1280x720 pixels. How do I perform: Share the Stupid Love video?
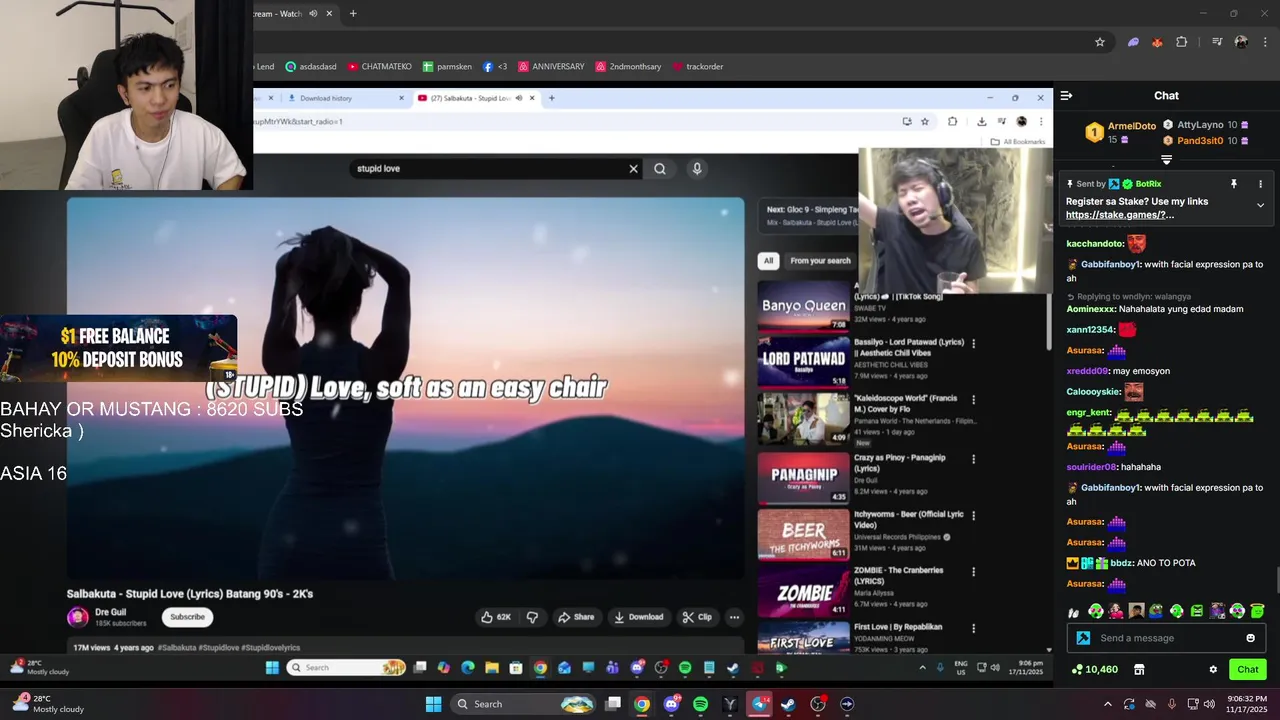pyautogui.click(x=576, y=617)
